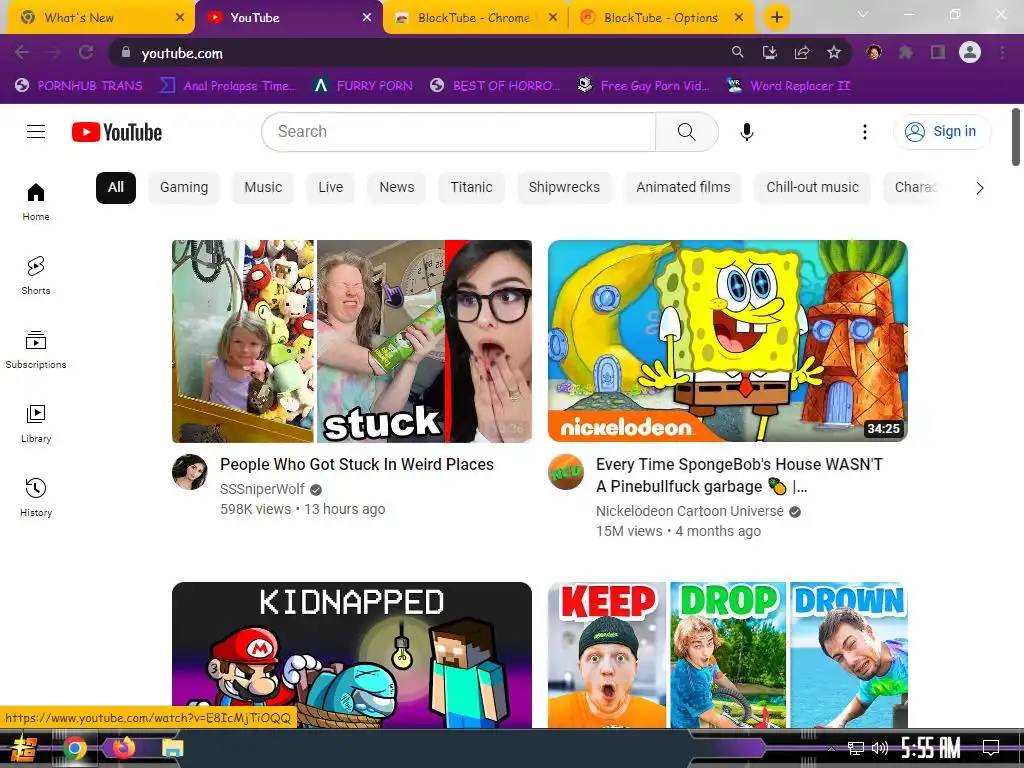Open the Chrome profile avatar
This screenshot has width=1024, height=768.
coord(970,52)
